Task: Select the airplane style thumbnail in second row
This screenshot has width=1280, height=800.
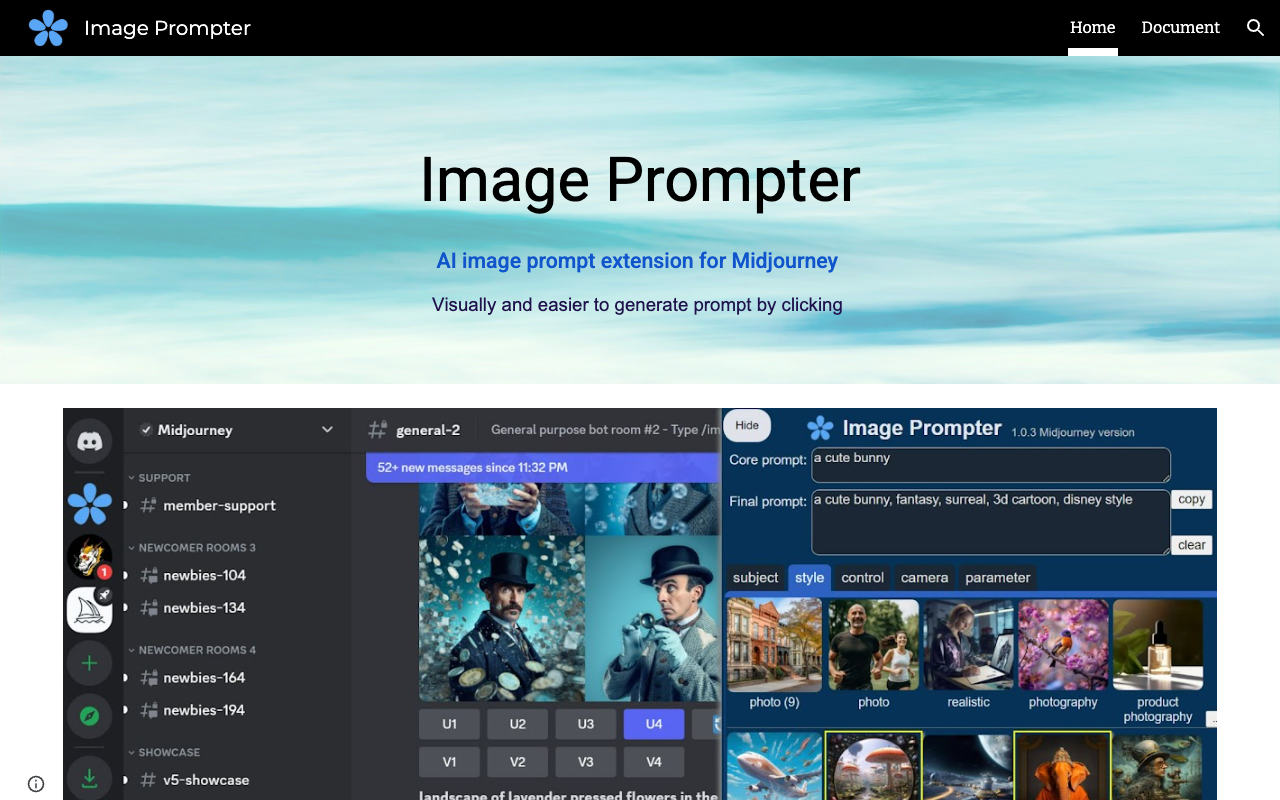Action: click(775, 766)
